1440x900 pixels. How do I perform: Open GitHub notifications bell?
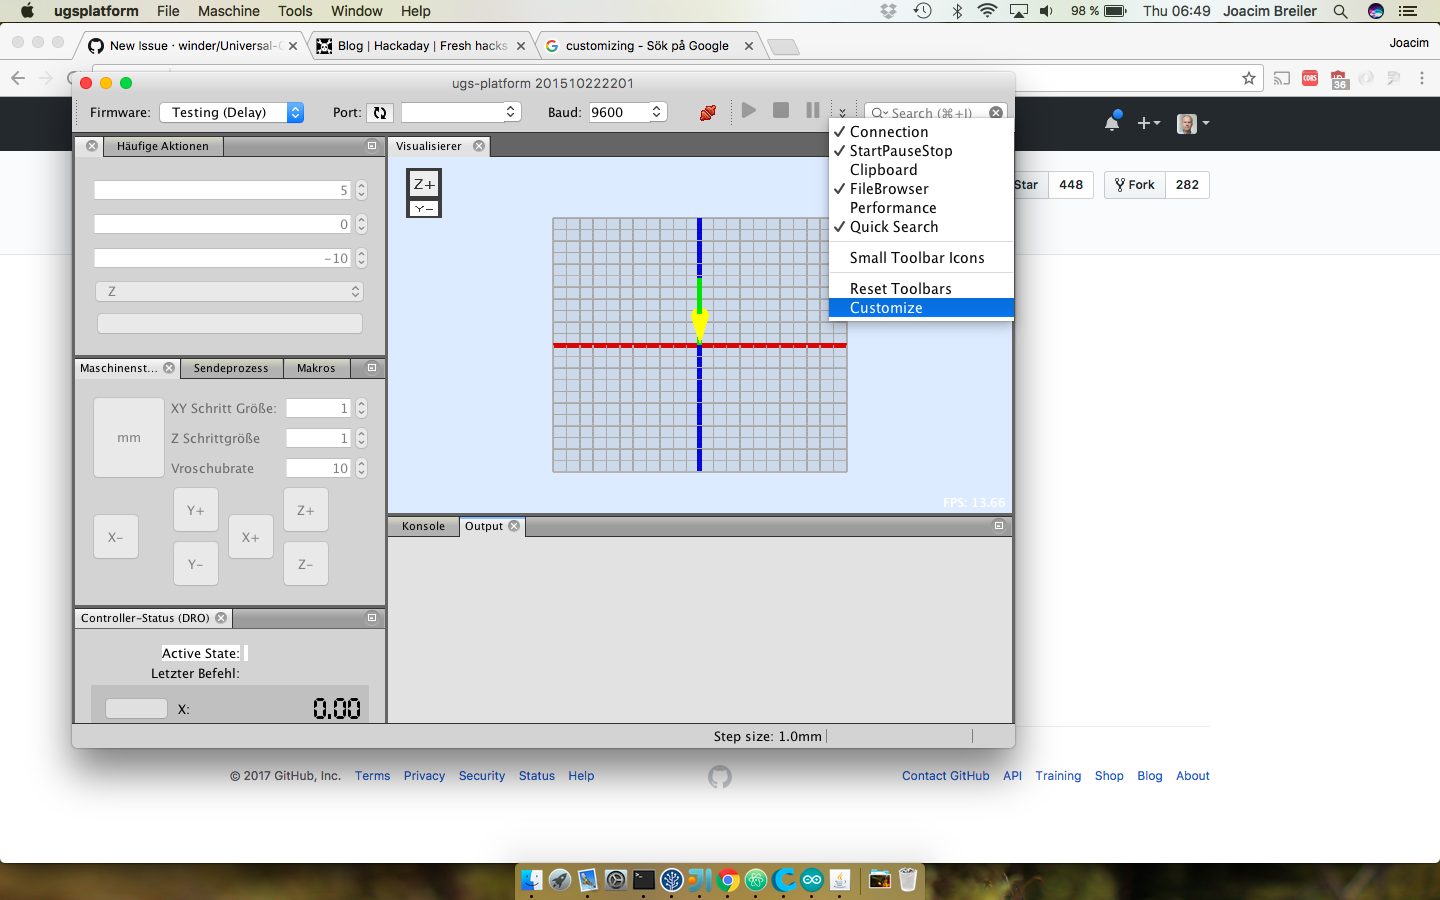coord(1112,122)
